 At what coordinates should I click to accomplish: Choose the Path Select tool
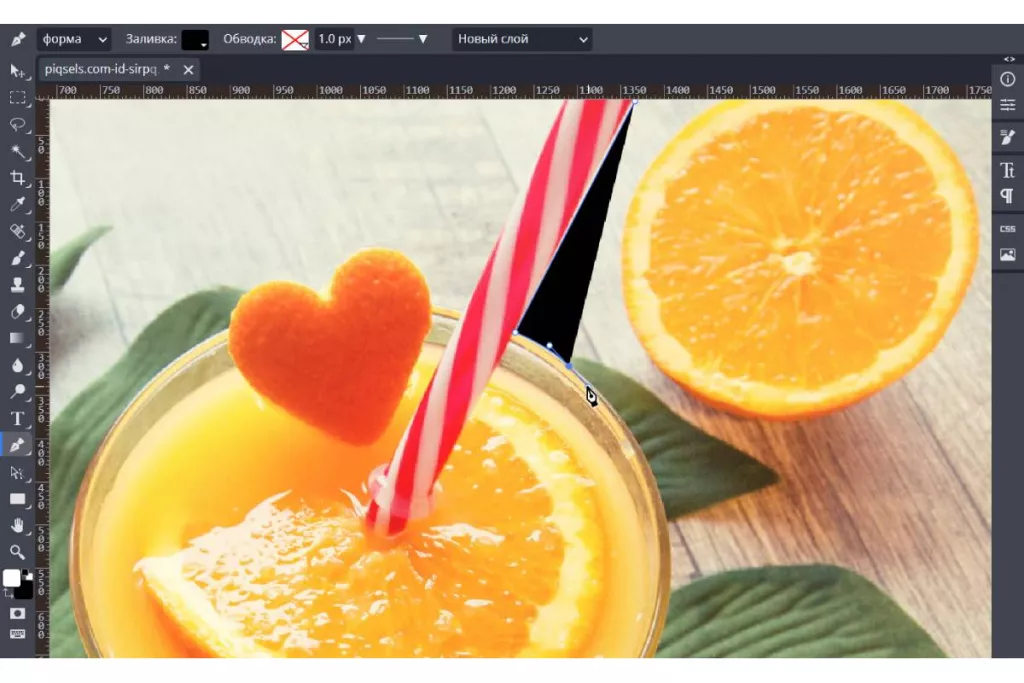click(17, 472)
